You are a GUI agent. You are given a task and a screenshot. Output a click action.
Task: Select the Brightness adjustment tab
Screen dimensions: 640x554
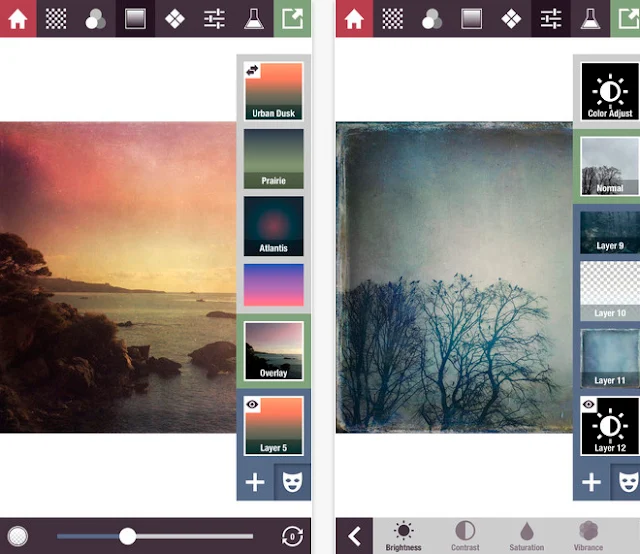(x=403, y=536)
